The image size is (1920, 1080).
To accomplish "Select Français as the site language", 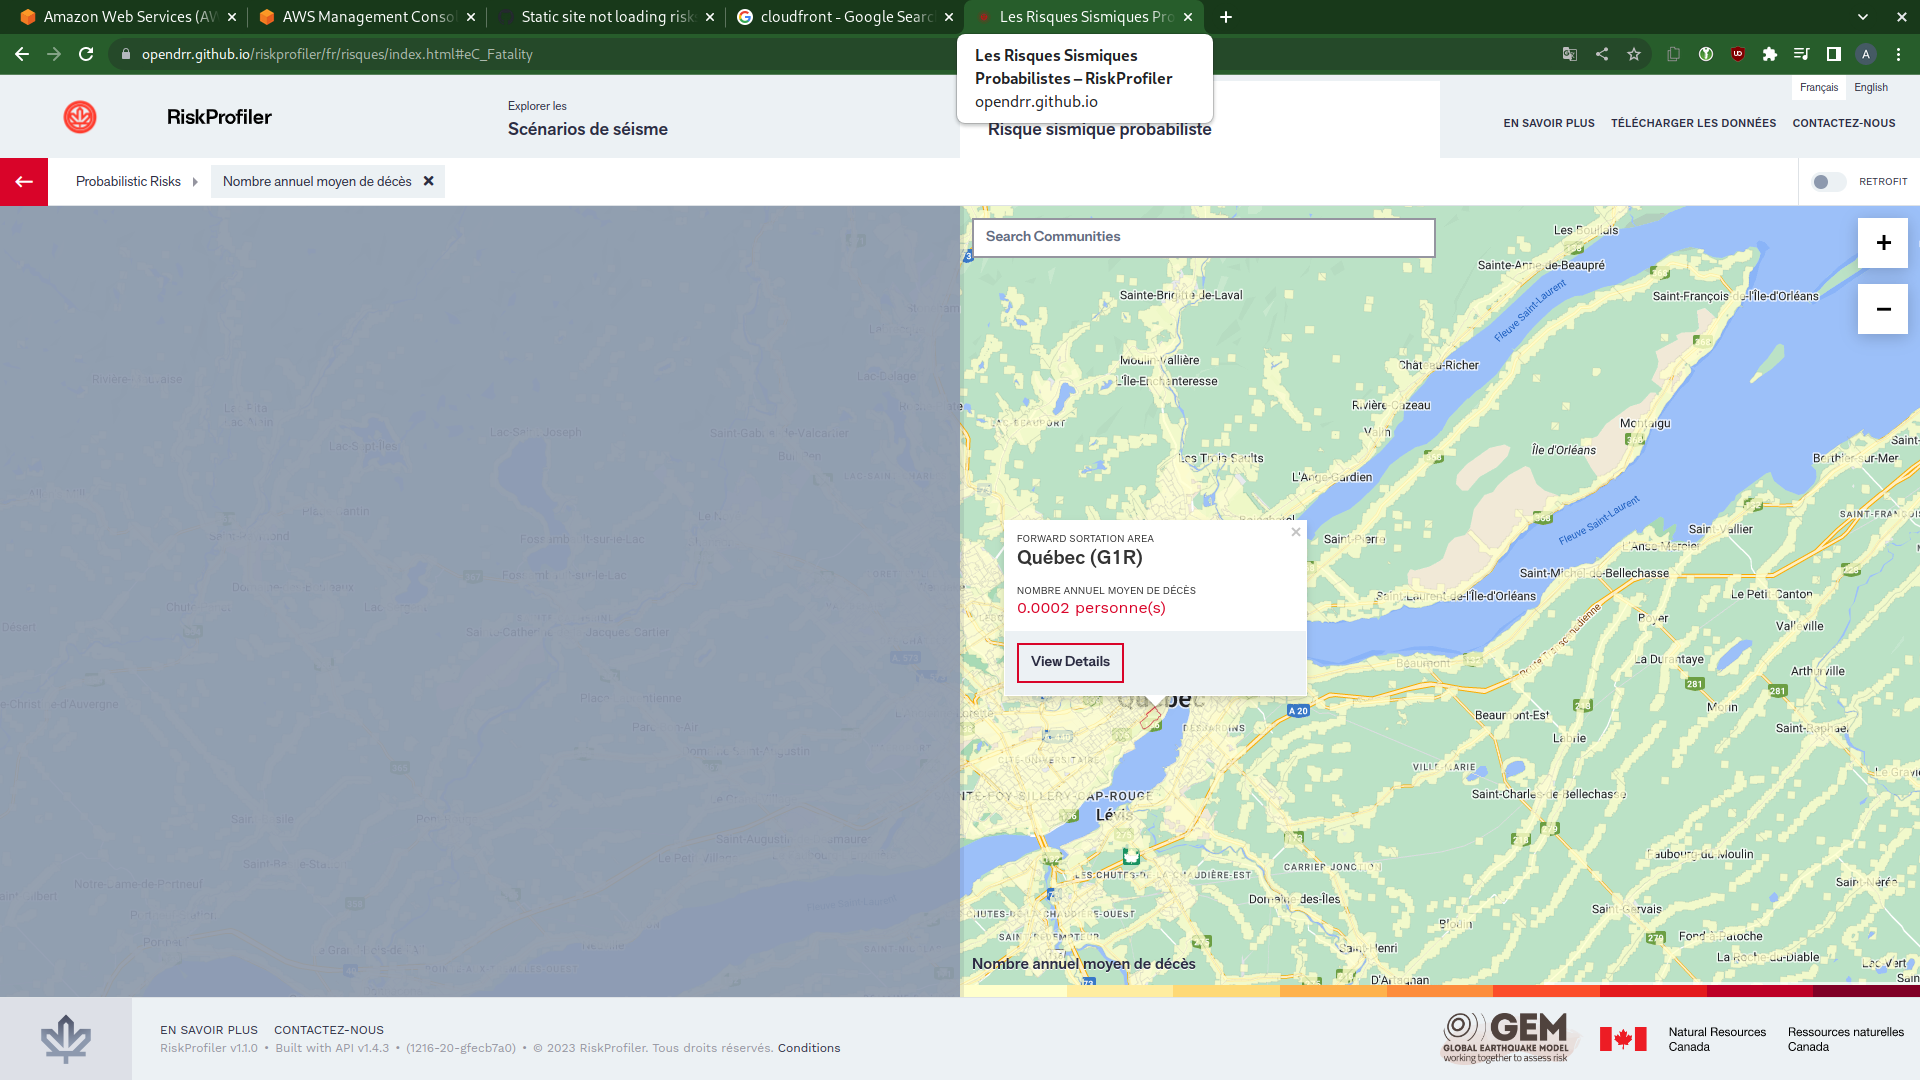I will pos(1819,87).
